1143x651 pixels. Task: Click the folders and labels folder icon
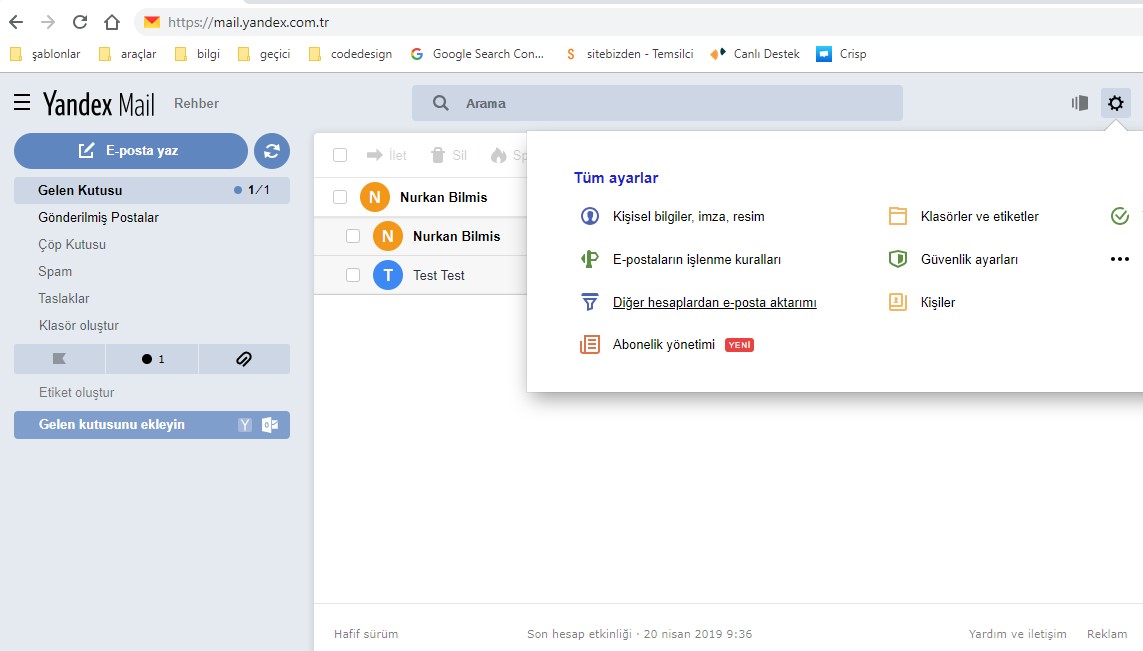(898, 216)
